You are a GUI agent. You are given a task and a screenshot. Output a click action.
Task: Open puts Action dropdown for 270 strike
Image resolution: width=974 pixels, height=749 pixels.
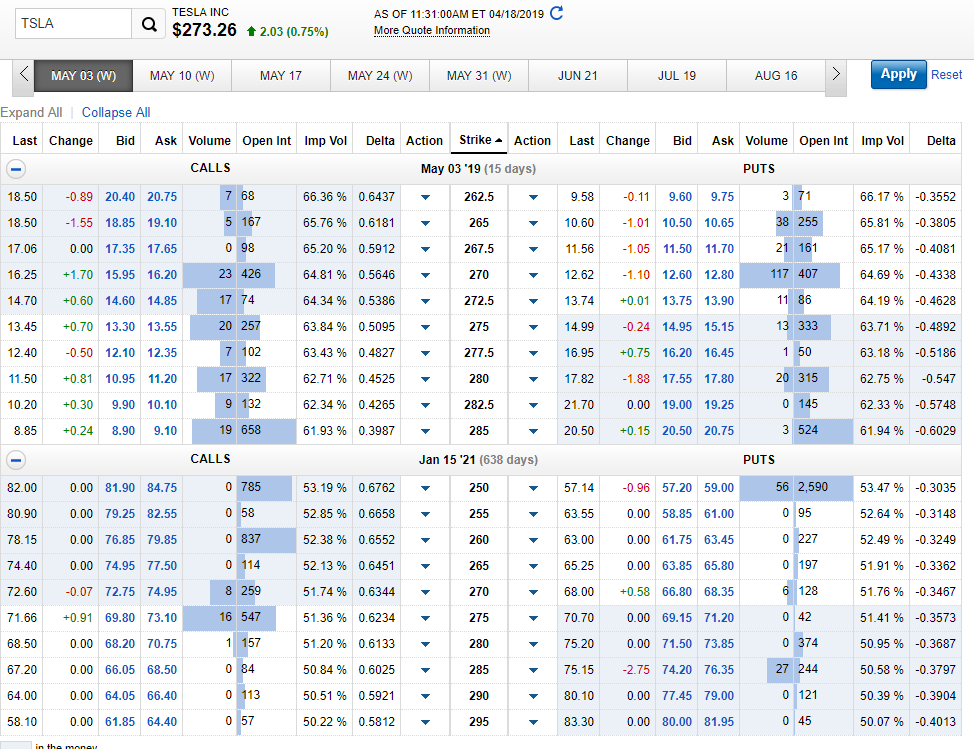point(532,275)
